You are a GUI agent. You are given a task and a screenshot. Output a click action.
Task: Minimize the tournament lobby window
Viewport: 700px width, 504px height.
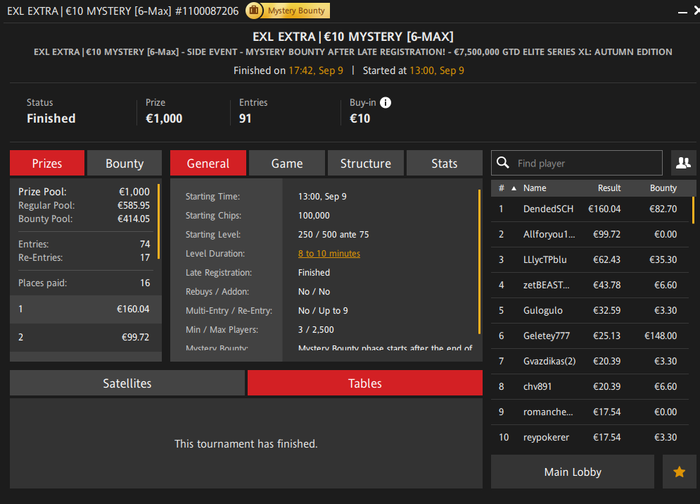click(682, 12)
